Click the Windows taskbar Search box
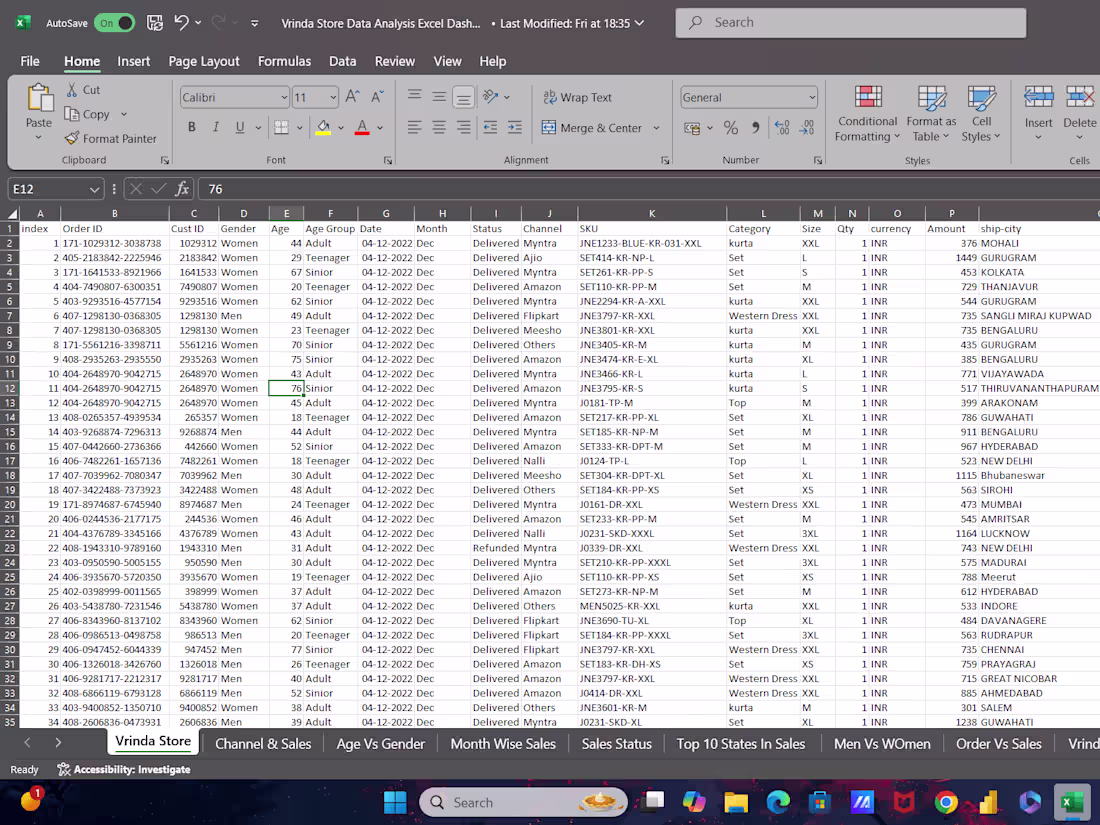 pyautogui.click(x=520, y=802)
